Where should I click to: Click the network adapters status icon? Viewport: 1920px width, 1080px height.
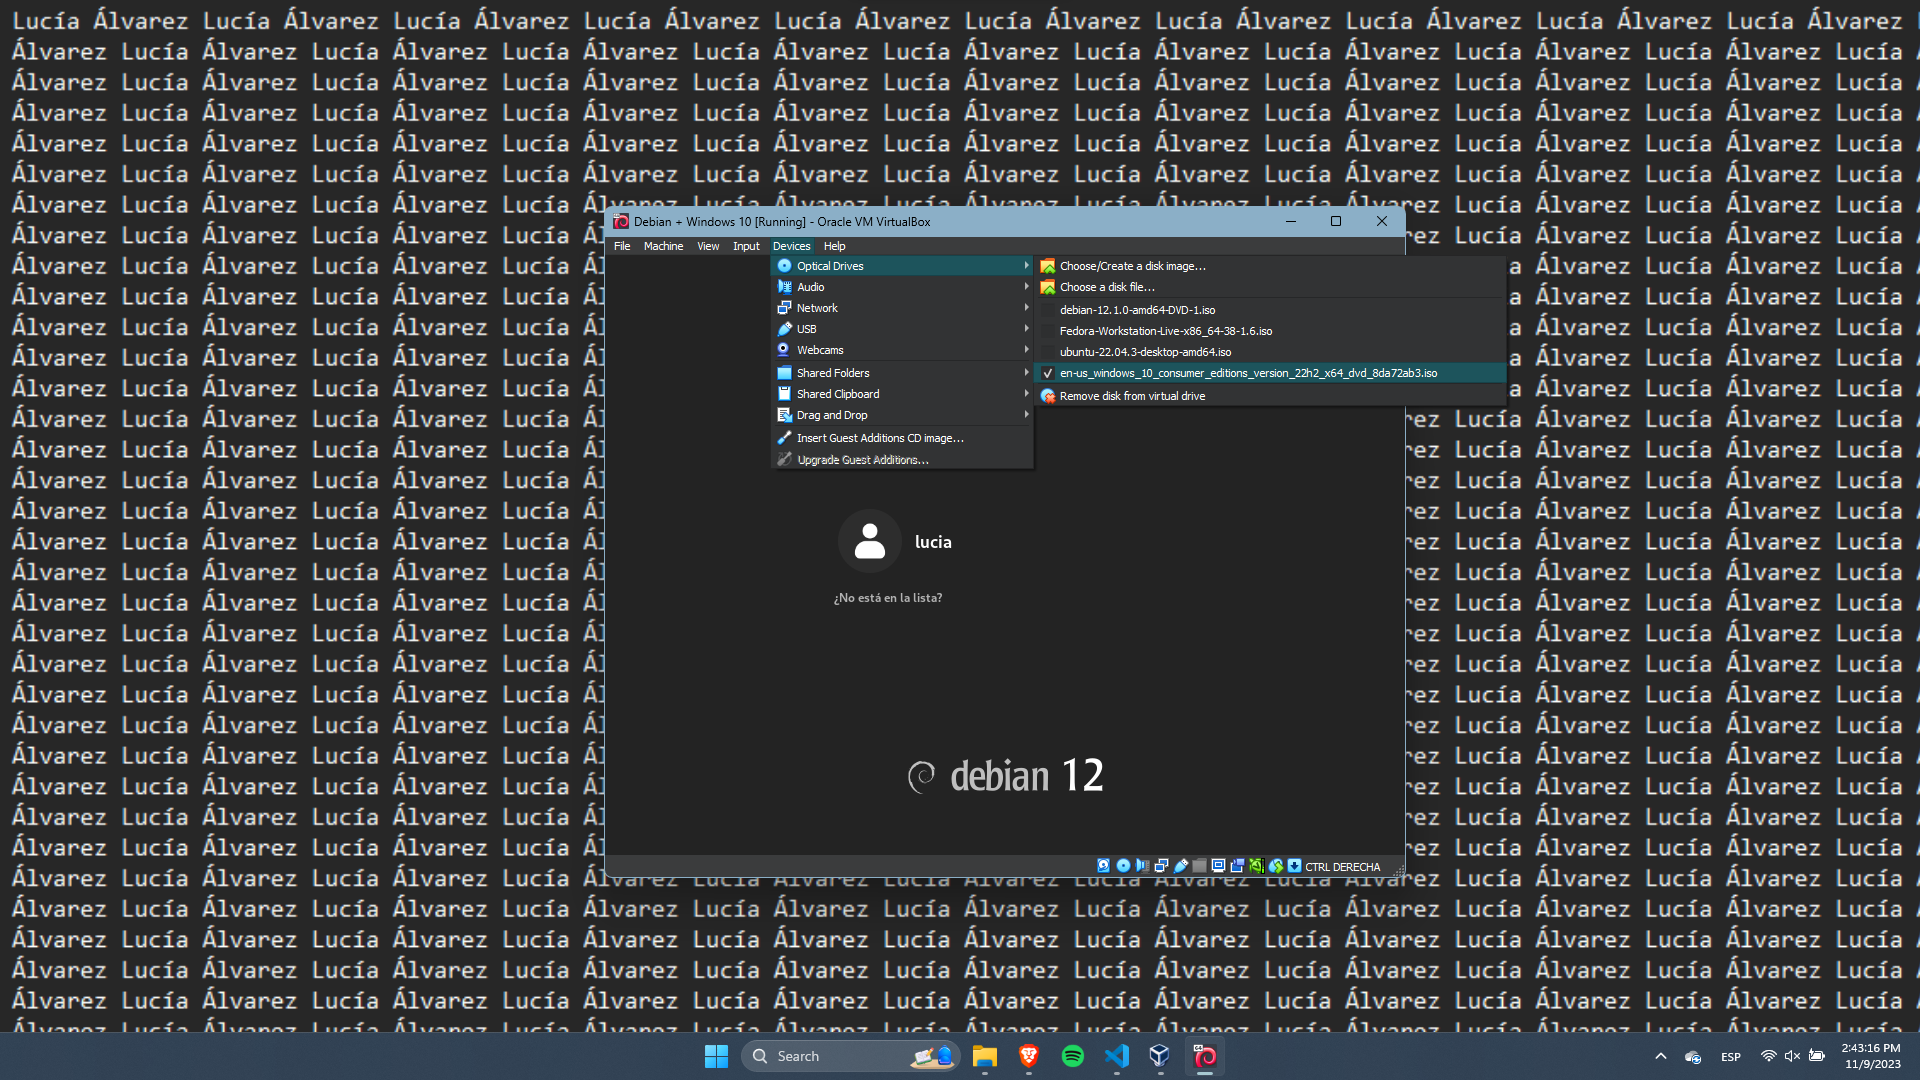tap(1161, 866)
